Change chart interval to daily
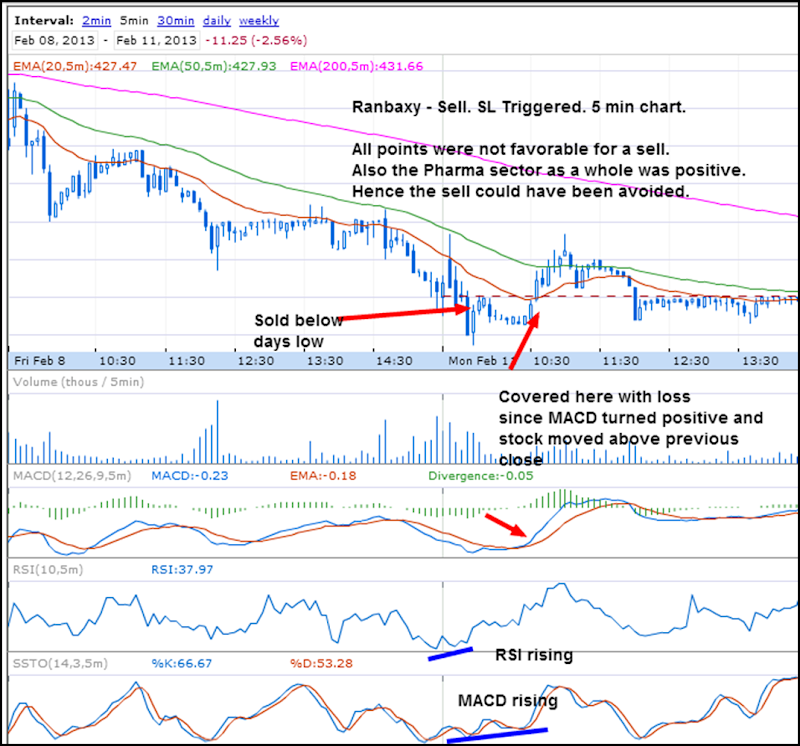Image resolution: width=800 pixels, height=746 pixels. pos(217,20)
